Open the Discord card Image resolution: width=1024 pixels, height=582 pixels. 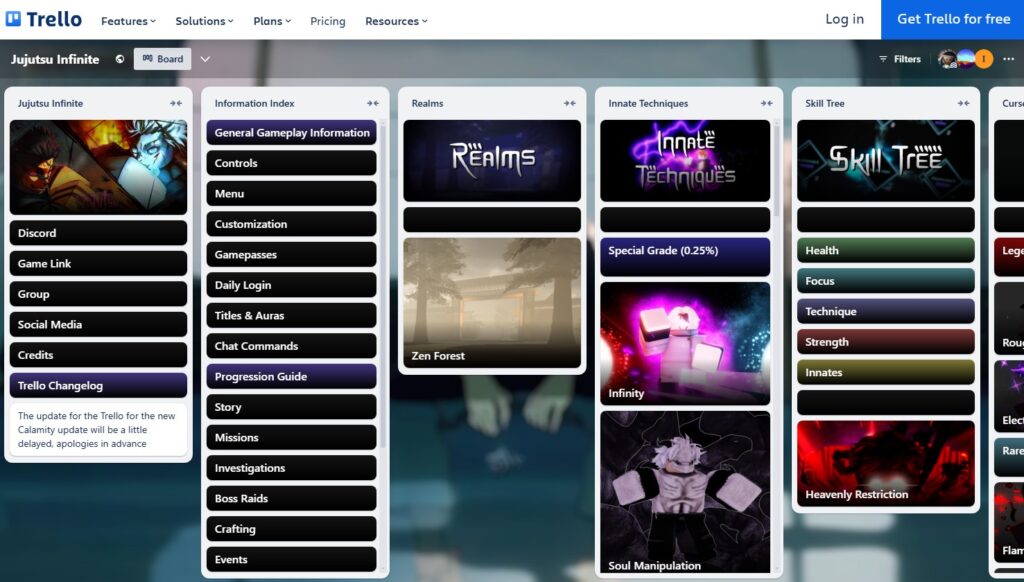[99, 233]
